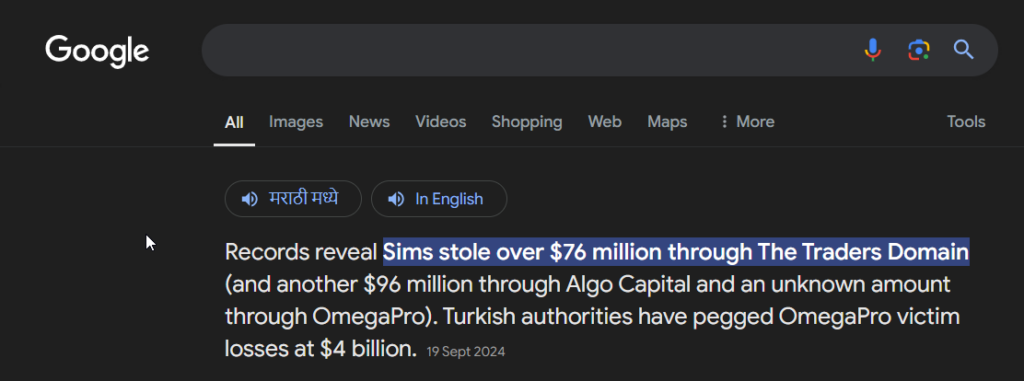This screenshot has width=1024, height=381.
Task: Open the Tools filter options
Action: tap(966, 122)
